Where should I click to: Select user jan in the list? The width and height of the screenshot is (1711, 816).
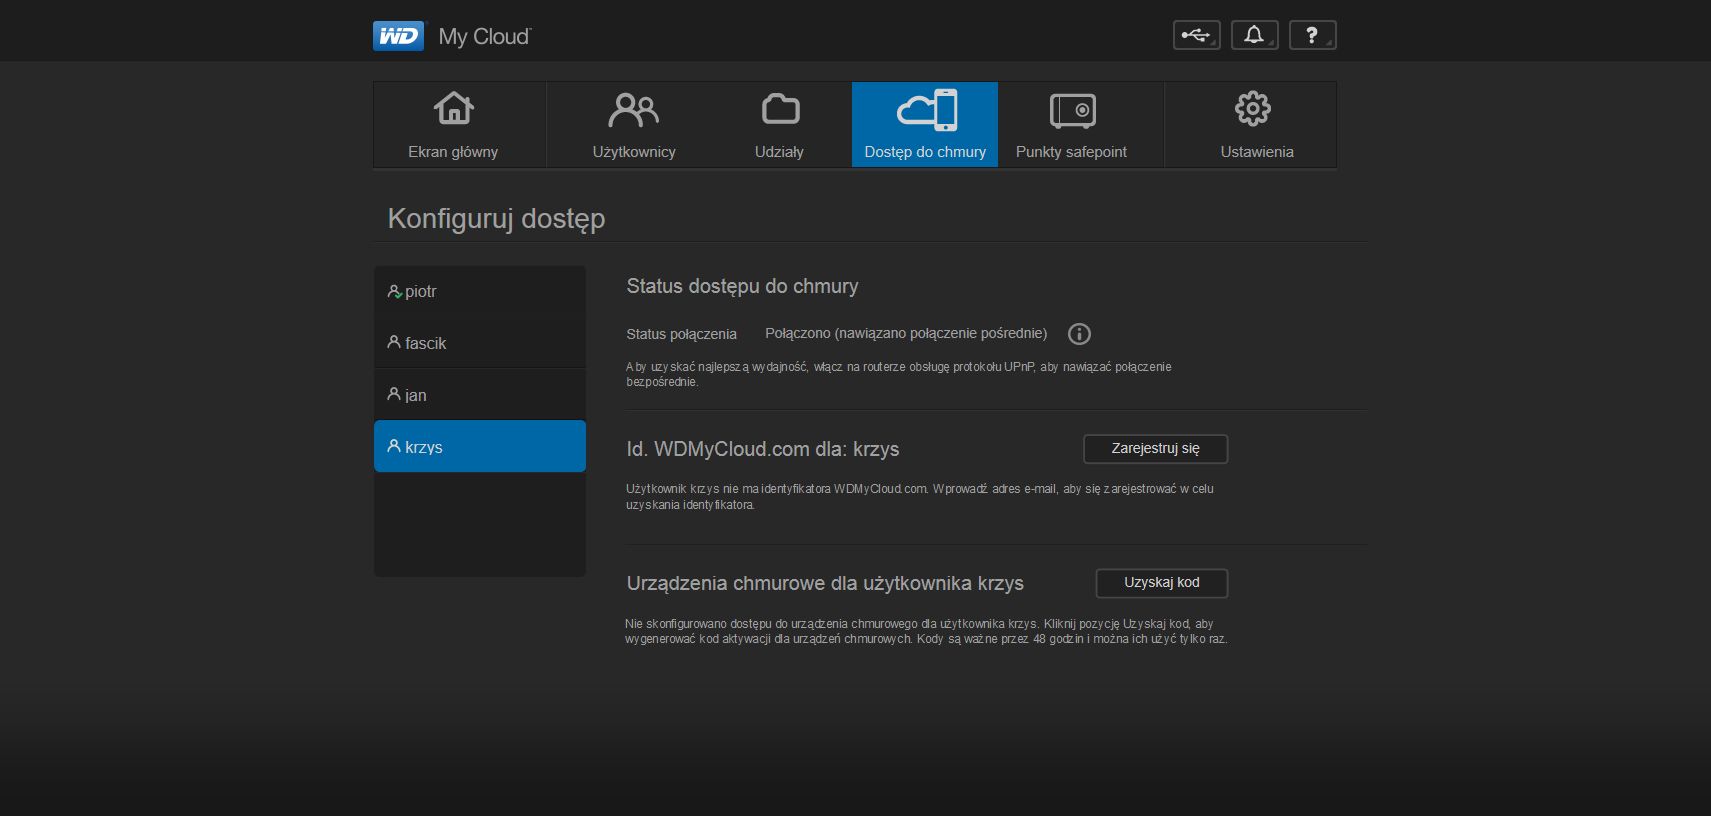(x=480, y=395)
